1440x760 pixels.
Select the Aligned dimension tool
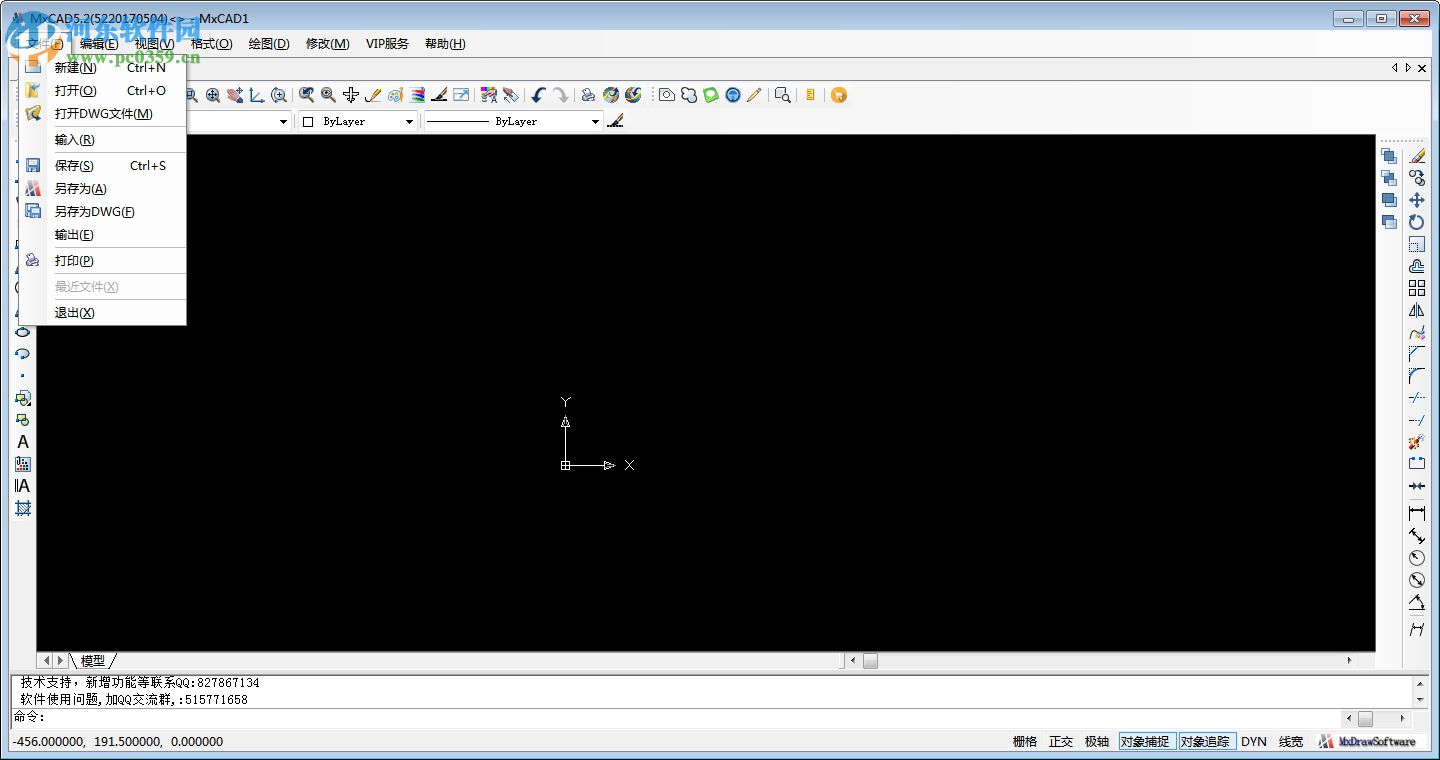pyautogui.click(x=1417, y=536)
